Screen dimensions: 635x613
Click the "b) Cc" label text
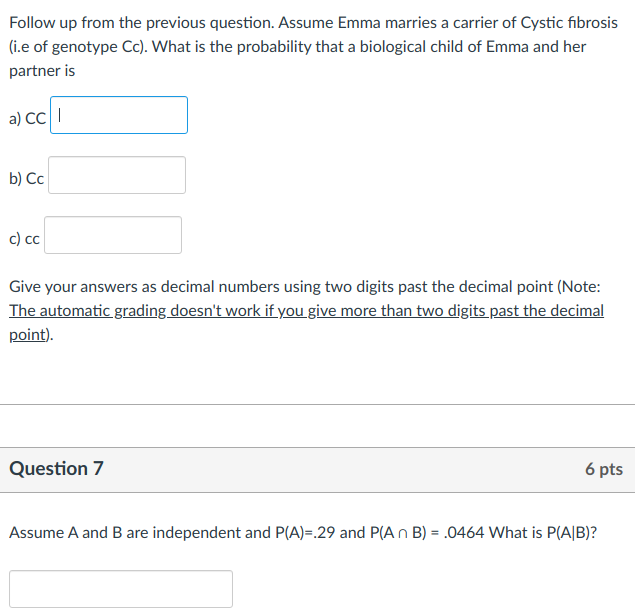[26, 179]
